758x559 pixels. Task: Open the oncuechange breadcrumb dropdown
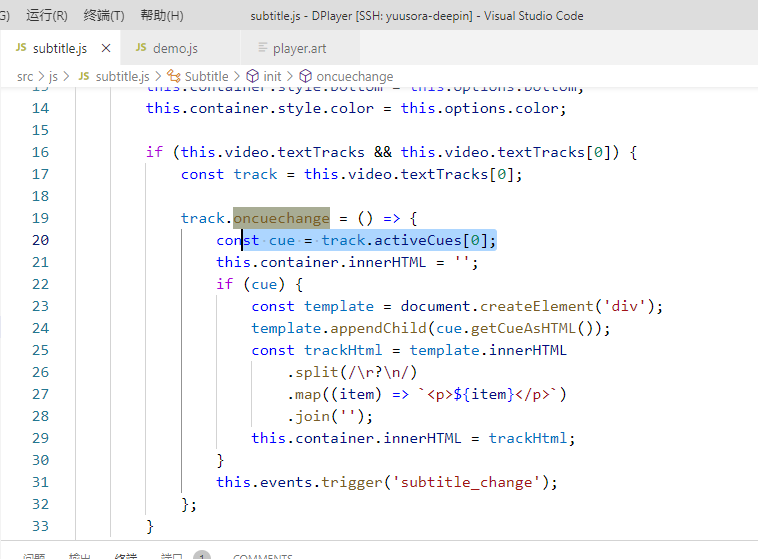(x=355, y=76)
